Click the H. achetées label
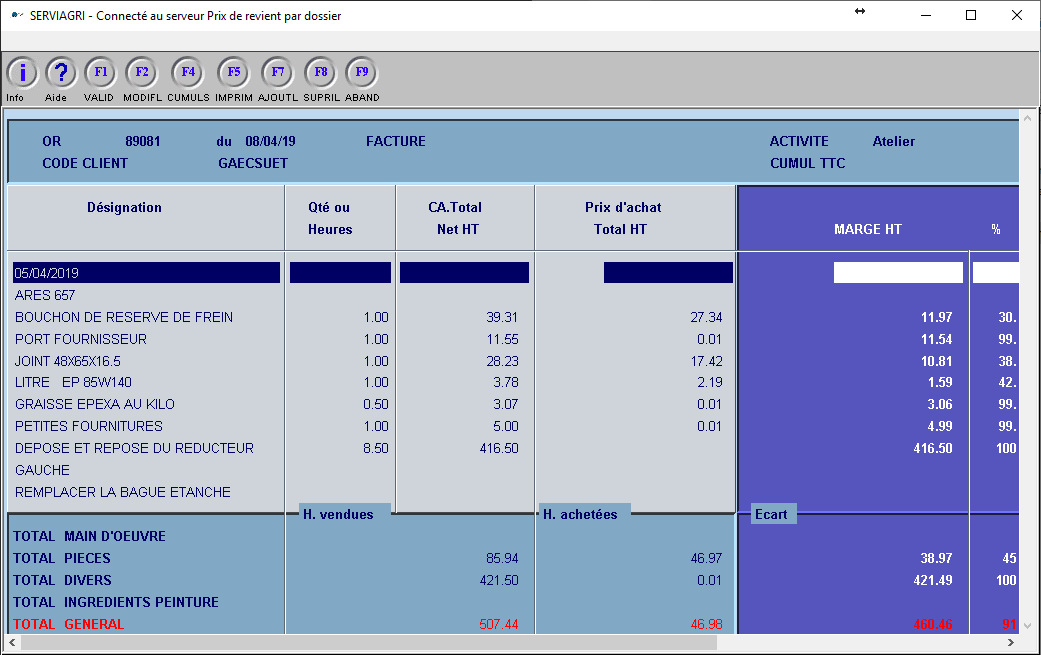 pyautogui.click(x=580, y=514)
